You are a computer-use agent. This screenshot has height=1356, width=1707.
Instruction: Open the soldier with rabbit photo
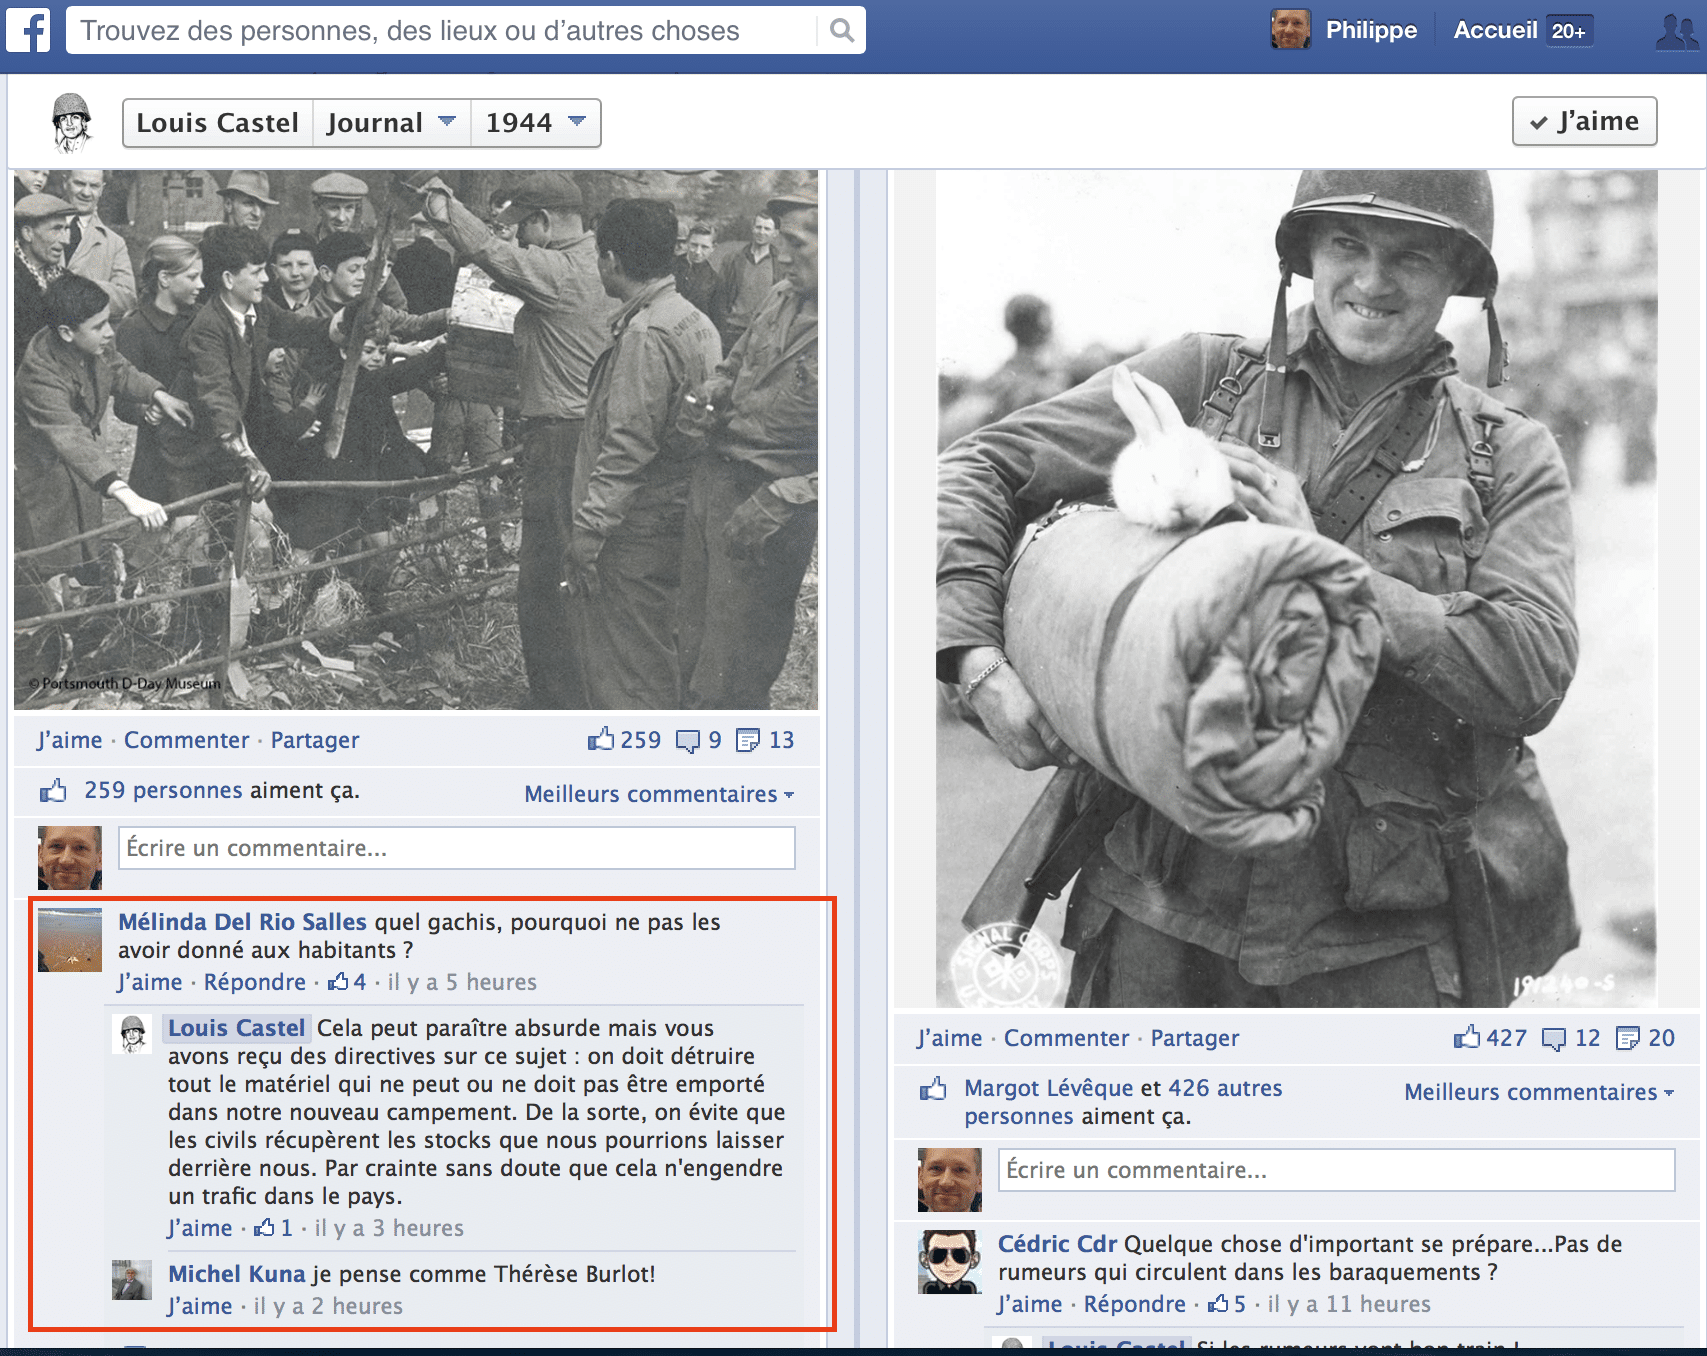point(1297,588)
